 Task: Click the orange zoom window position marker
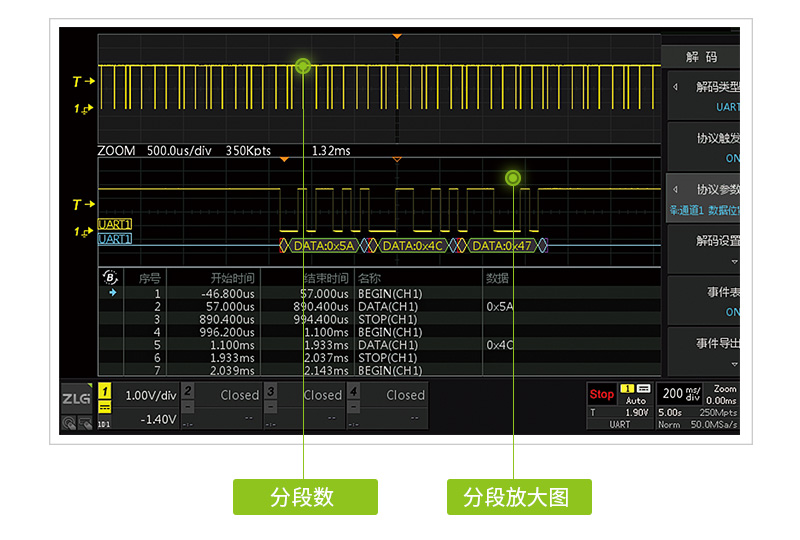[x=284, y=160]
